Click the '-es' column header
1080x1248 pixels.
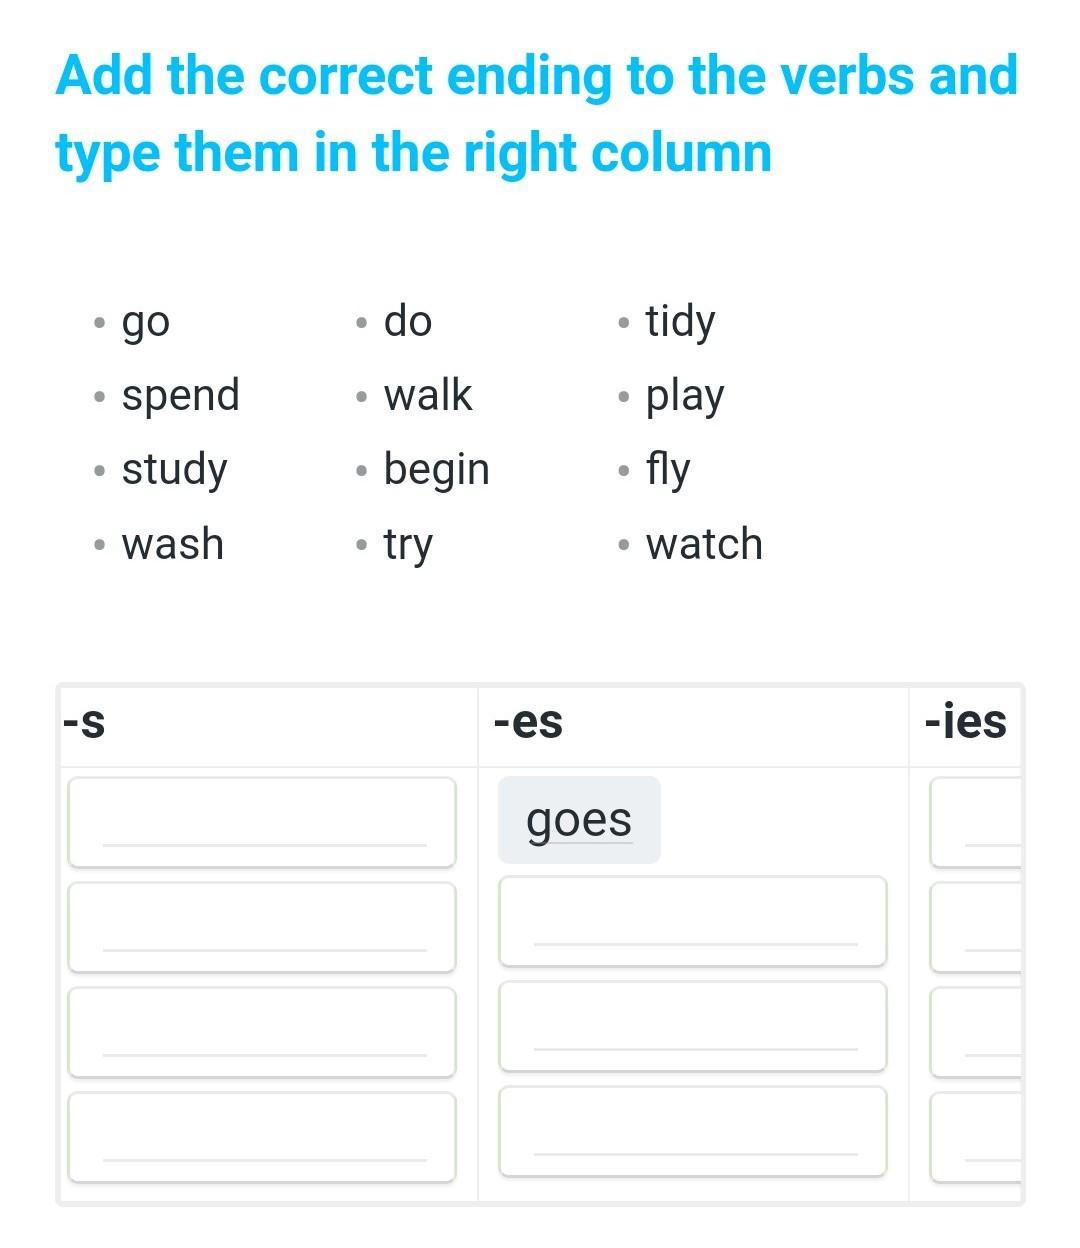529,722
